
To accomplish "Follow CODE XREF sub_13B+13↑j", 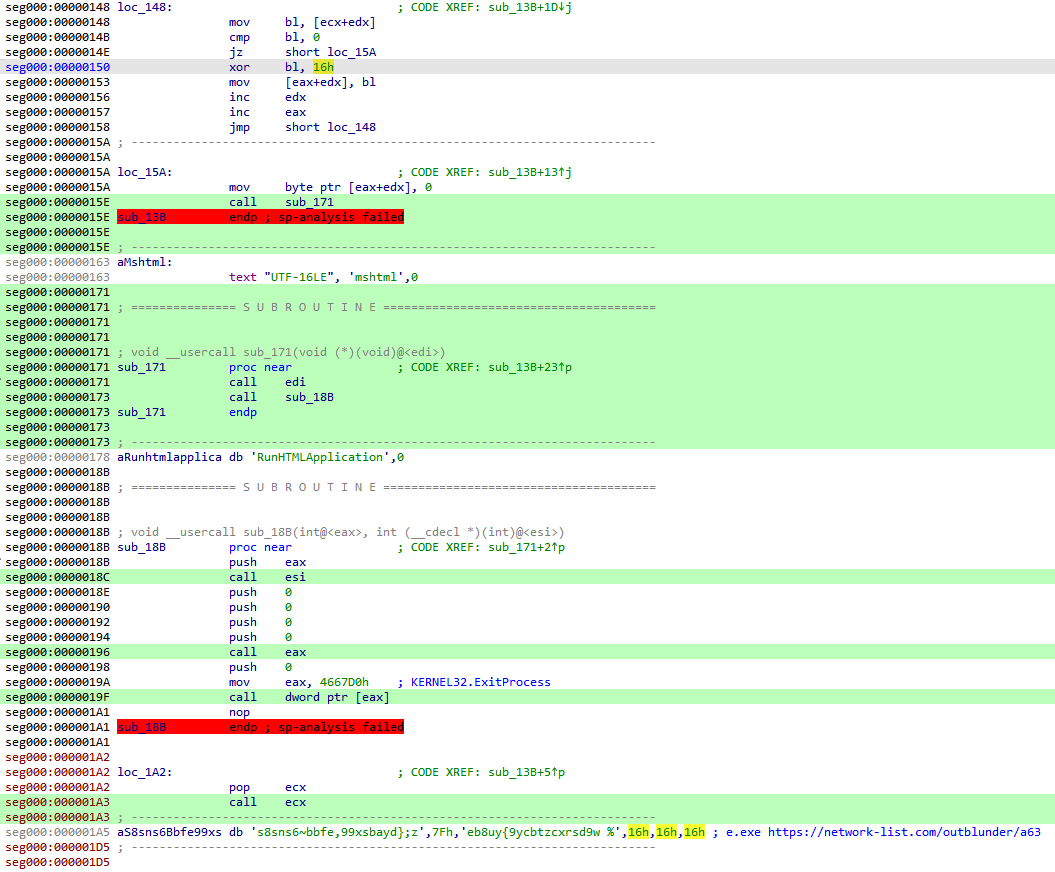I will pyautogui.click(x=530, y=172).
